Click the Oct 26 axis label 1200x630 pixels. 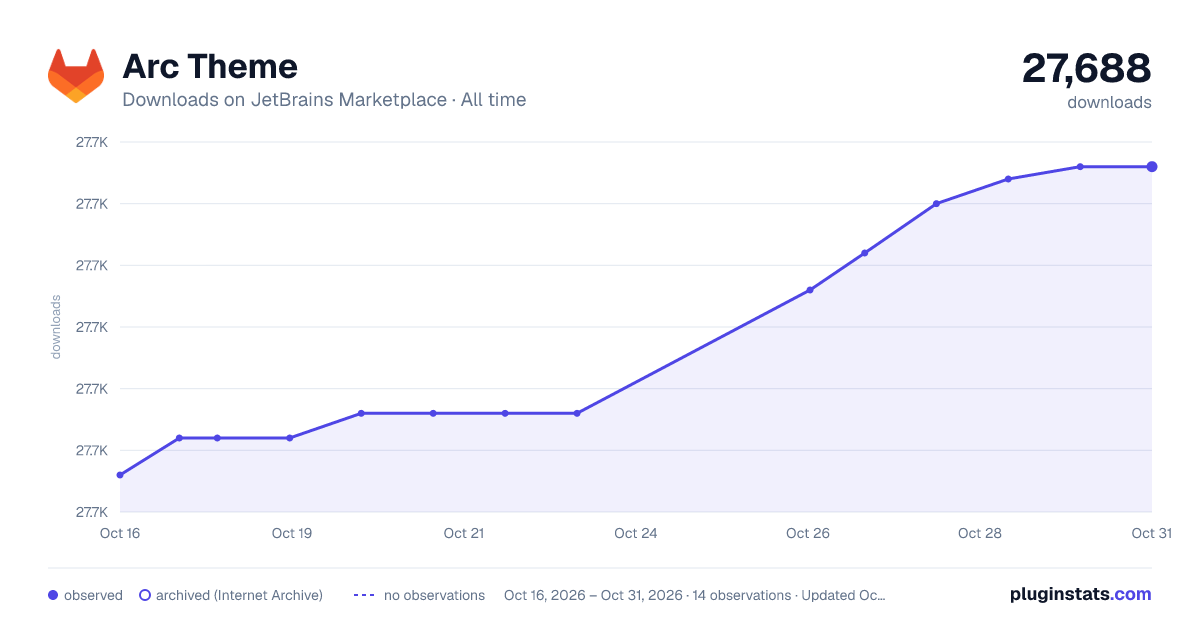808,533
